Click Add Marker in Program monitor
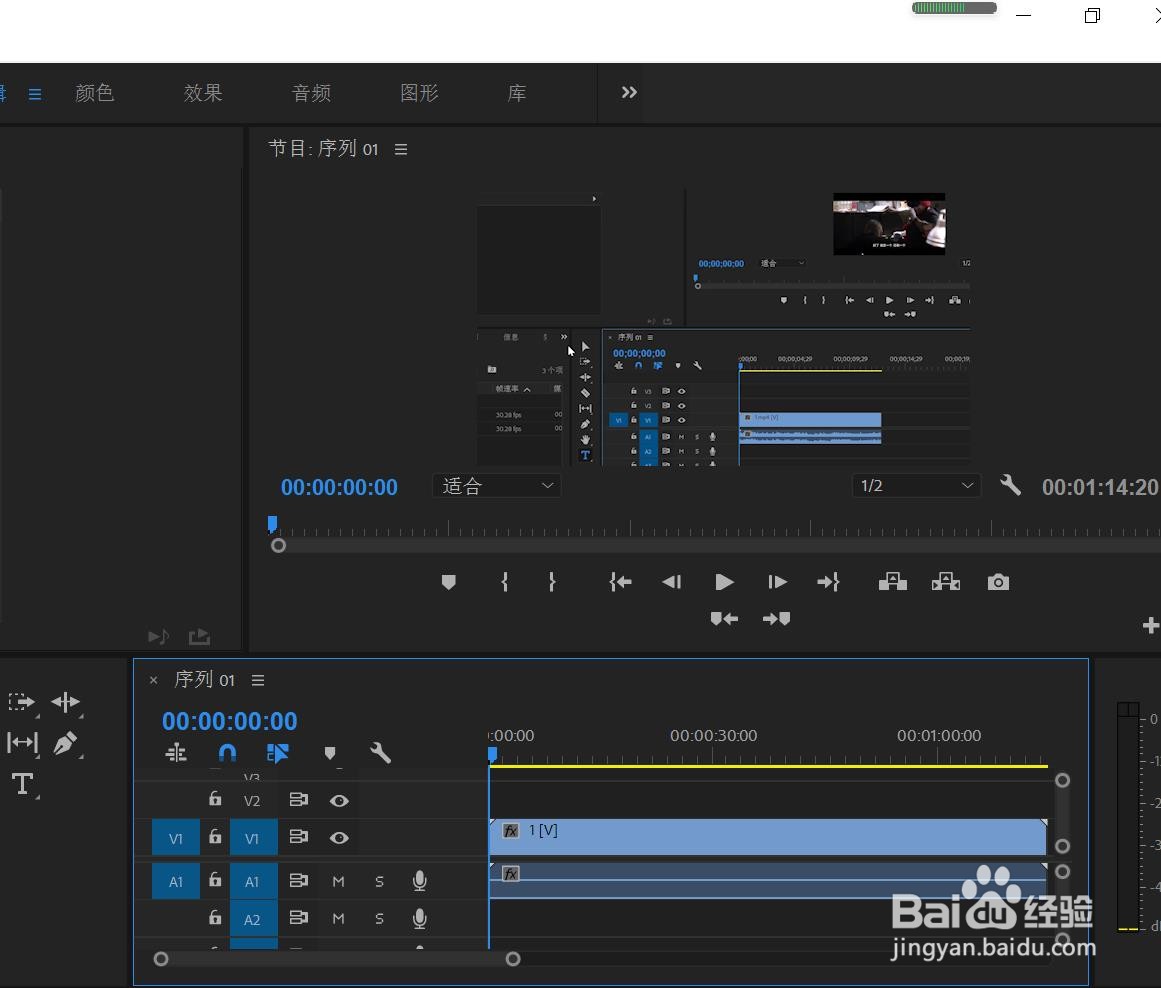Viewport: 1161px width, 988px height. tap(448, 582)
